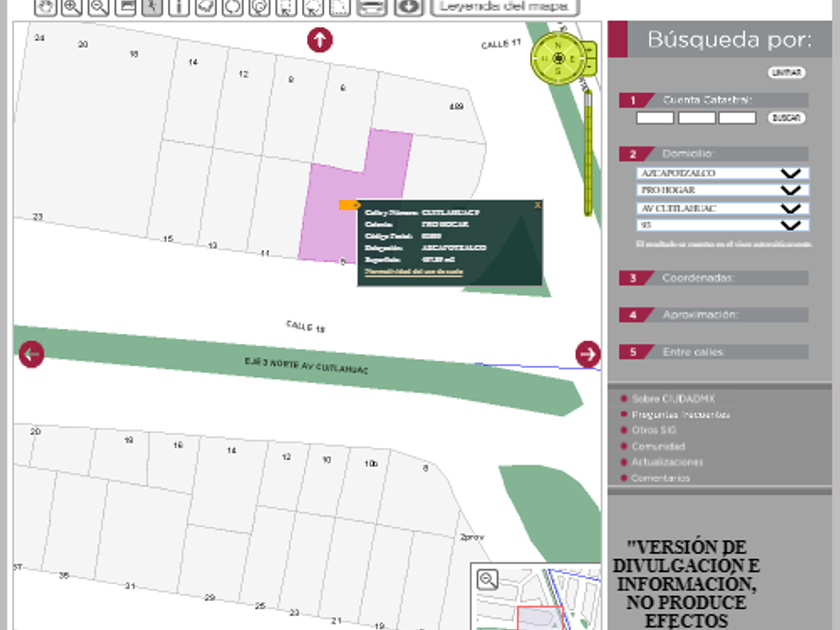Open Otros SIG link
Viewport: 840px width, 630px height.
pos(654,430)
